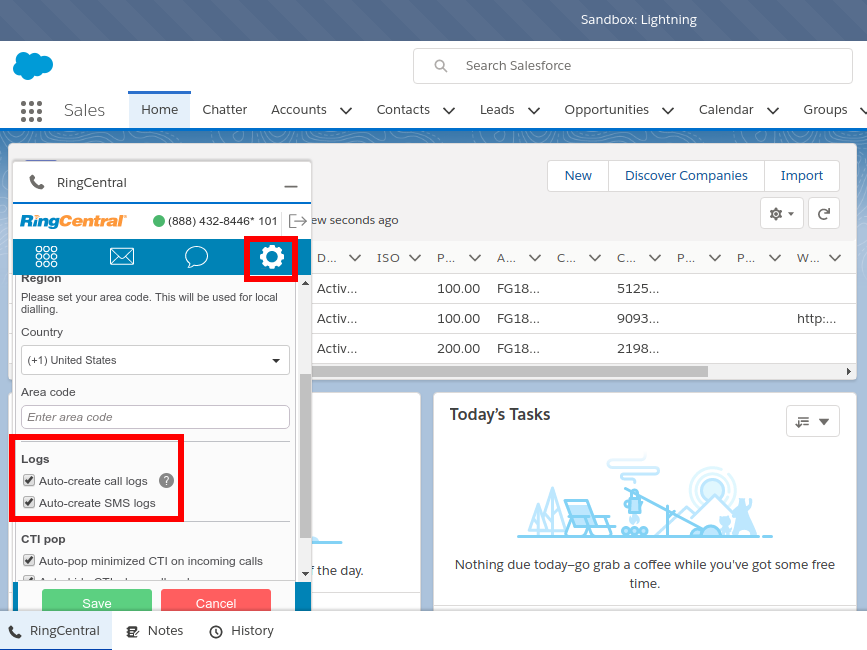Screen dimensions: 867x650
Task: Open the Salesforce App Launcher grid
Action: coord(31,110)
